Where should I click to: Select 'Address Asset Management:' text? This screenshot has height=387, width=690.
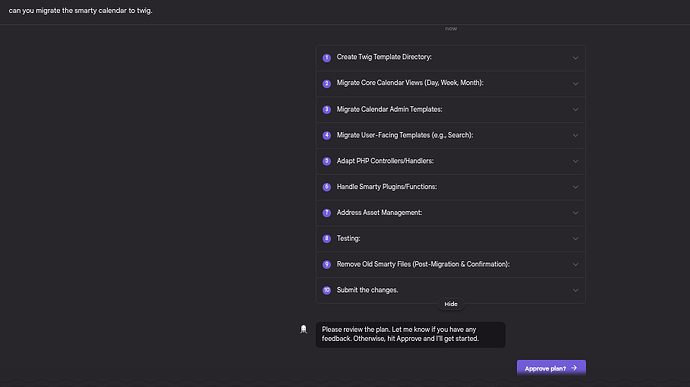(x=379, y=213)
